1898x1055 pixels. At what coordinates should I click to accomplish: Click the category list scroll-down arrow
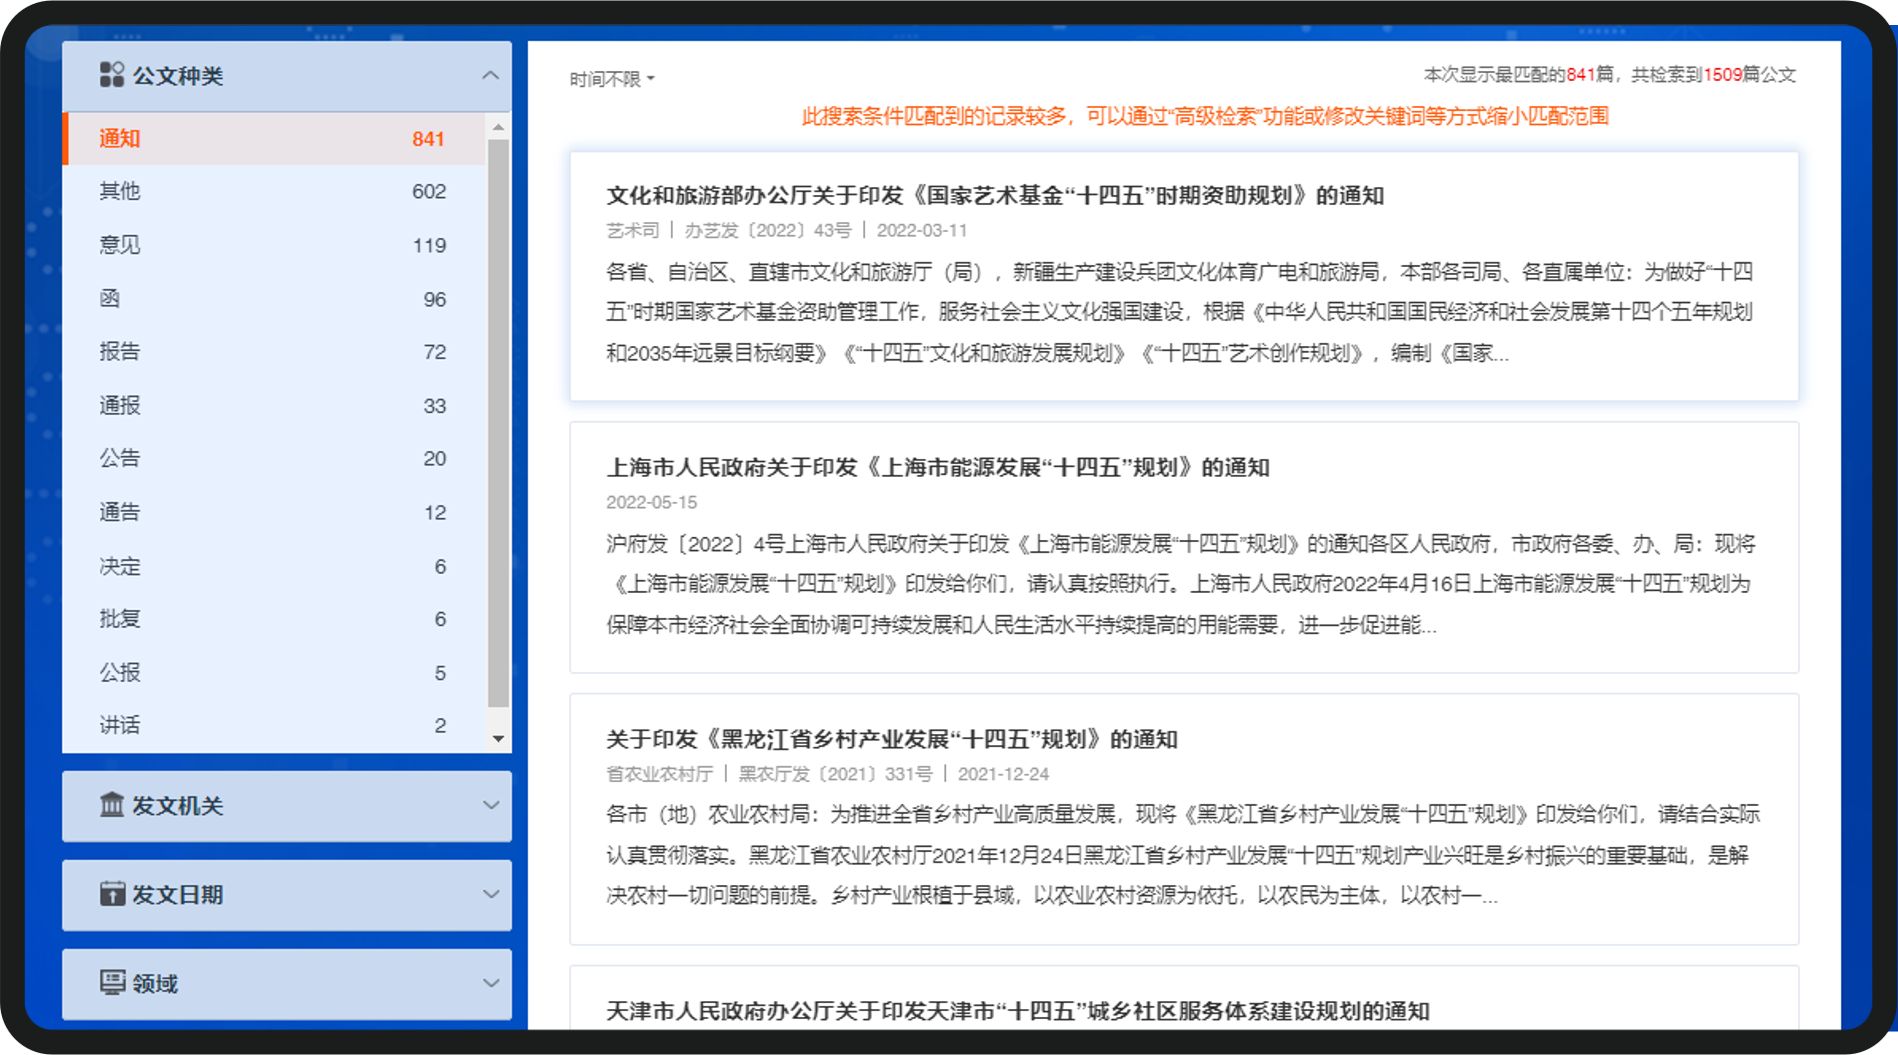coord(498,739)
